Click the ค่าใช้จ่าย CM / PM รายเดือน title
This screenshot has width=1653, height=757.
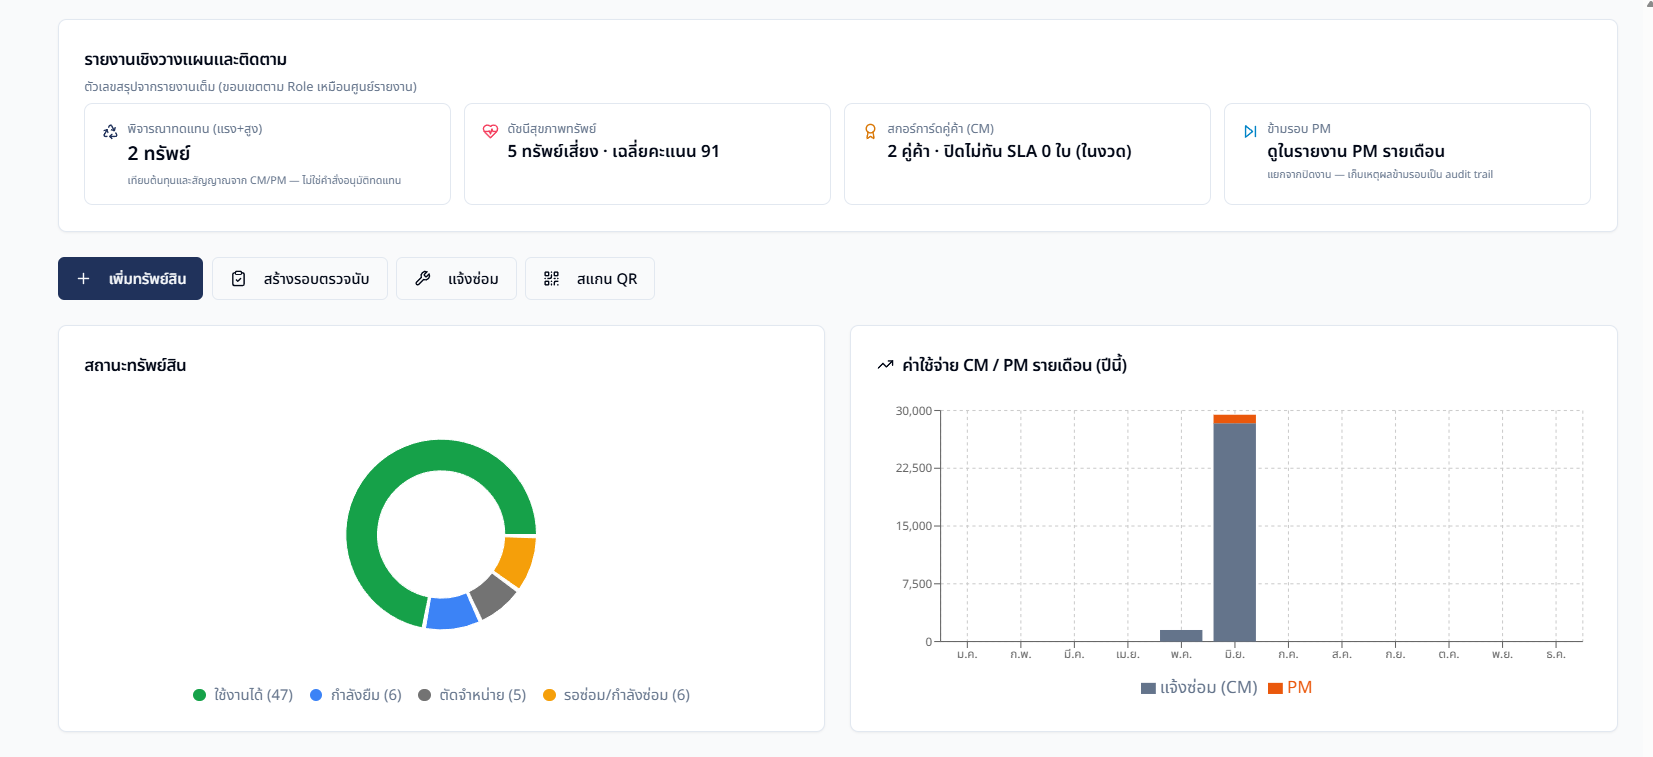pos(1015,365)
